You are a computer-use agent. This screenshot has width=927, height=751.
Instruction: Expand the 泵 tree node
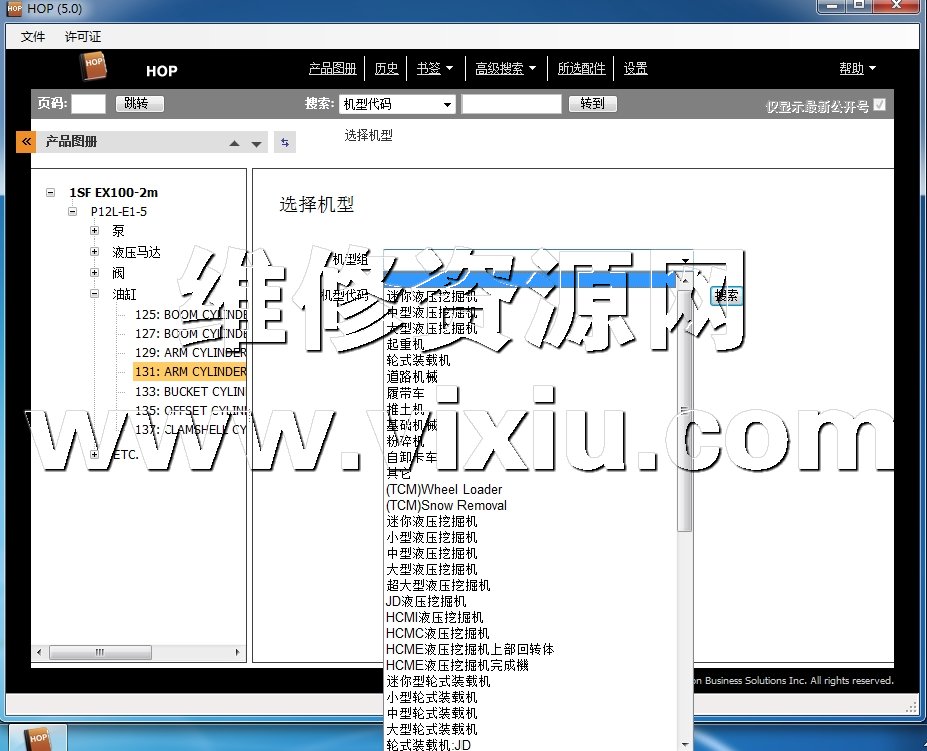point(95,230)
